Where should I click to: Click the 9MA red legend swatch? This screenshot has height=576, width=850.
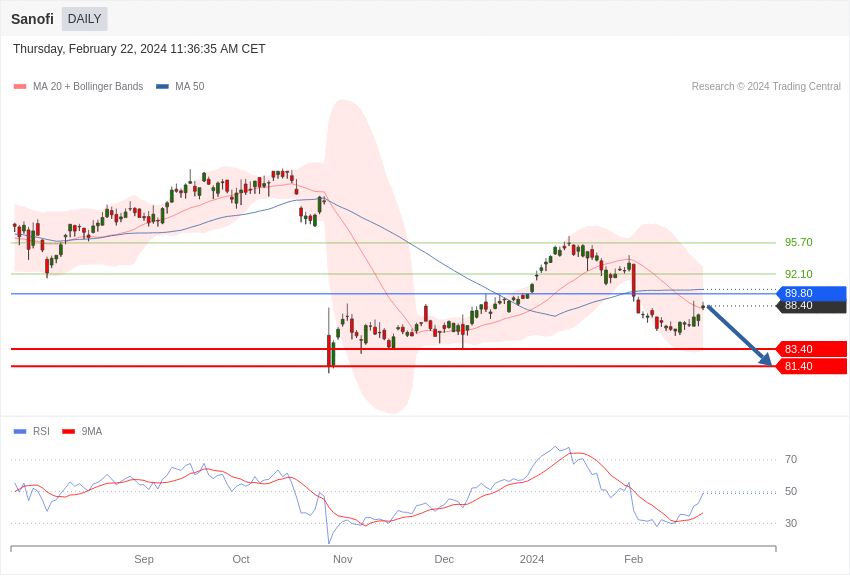tap(68, 432)
